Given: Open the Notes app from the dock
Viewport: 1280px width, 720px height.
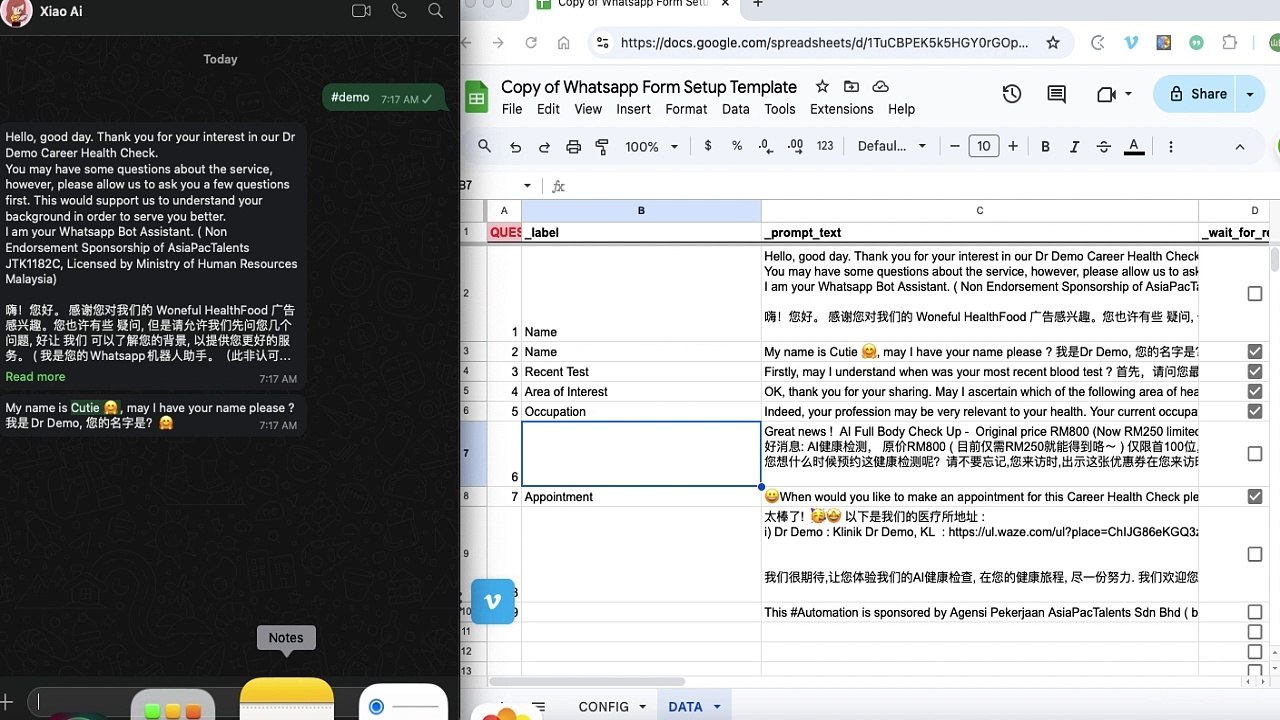Looking at the screenshot, I should 286,699.
